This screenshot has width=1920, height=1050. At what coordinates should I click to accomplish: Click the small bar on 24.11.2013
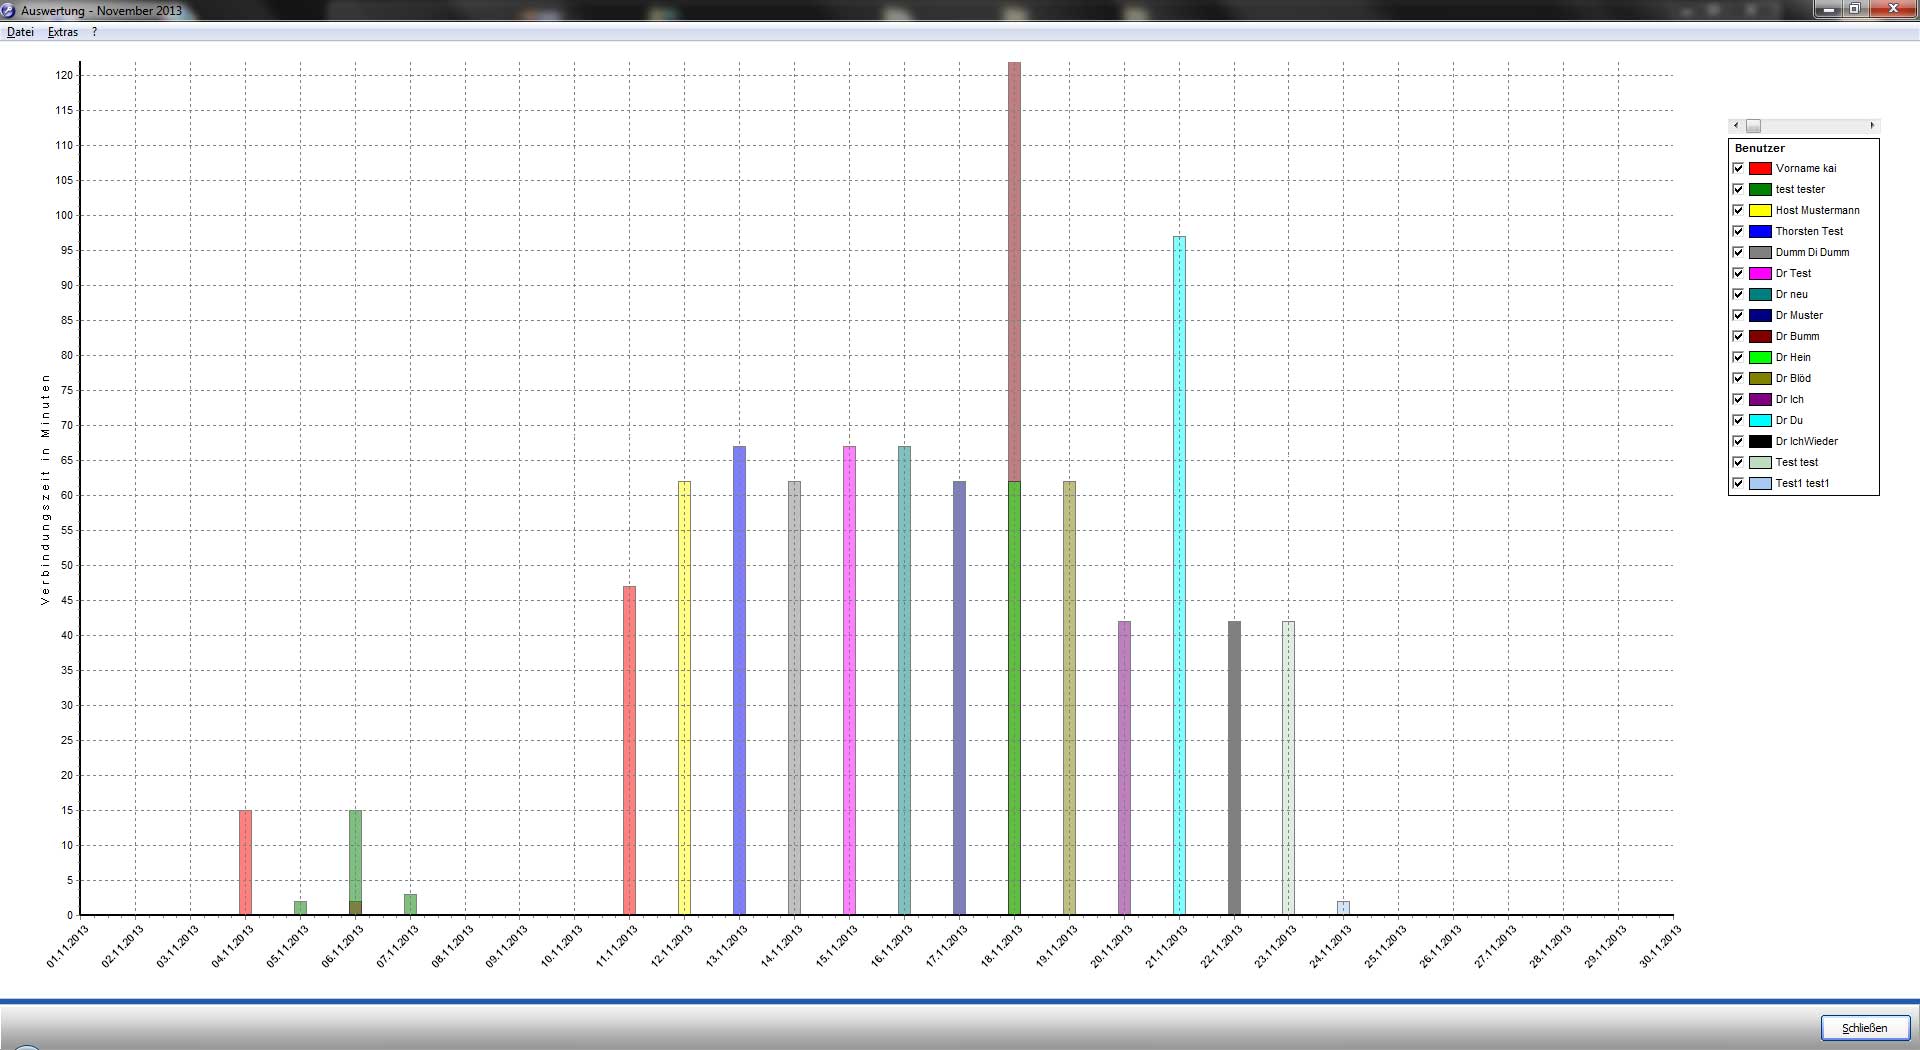(x=1343, y=908)
